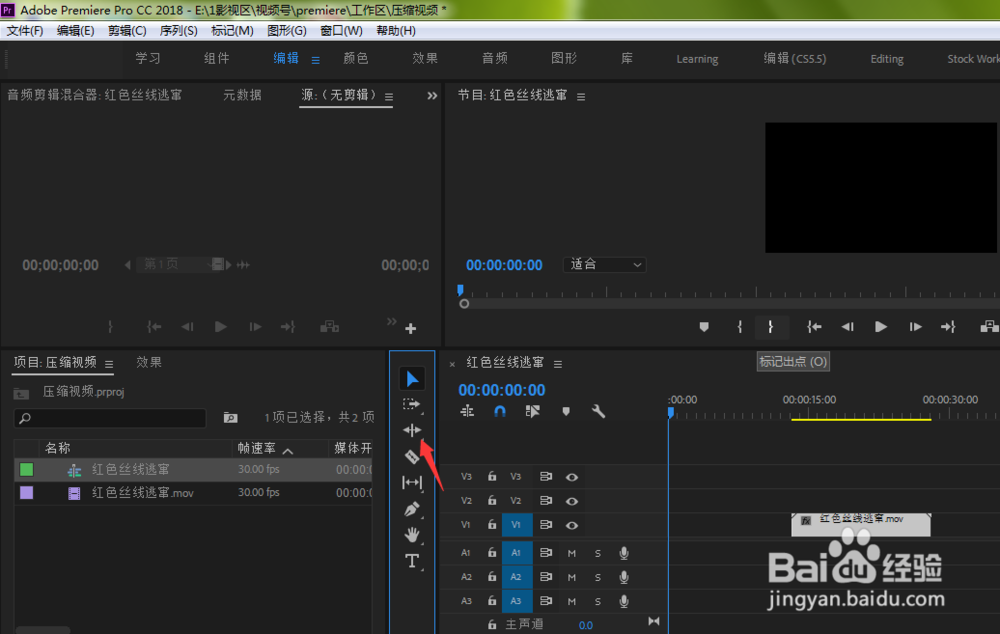
Task: Enable voice-over record on A3
Action: click(624, 601)
